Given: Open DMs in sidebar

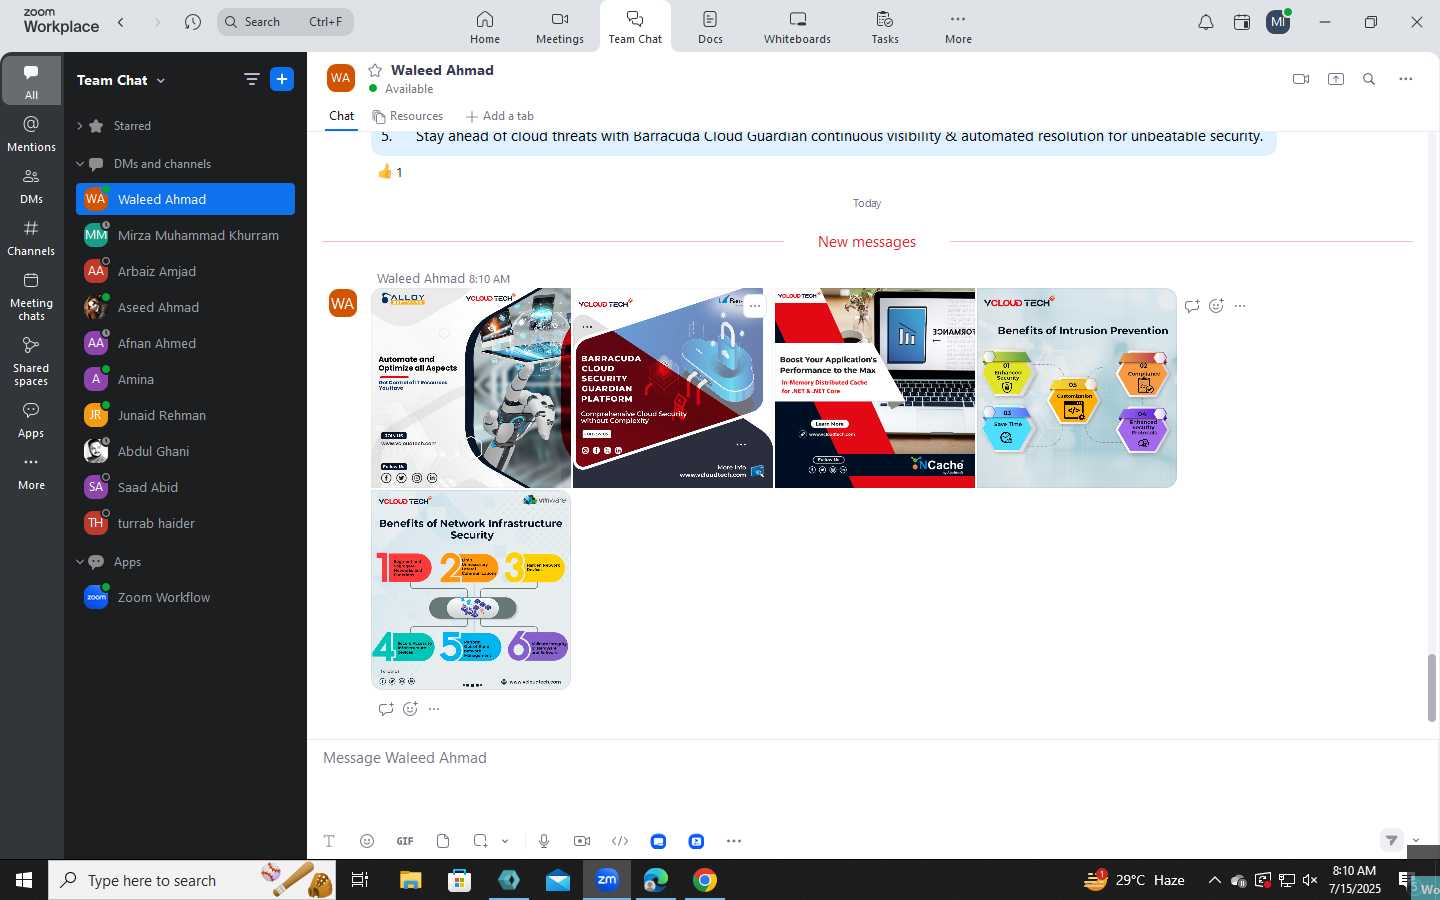Looking at the screenshot, I should pos(31,186).
